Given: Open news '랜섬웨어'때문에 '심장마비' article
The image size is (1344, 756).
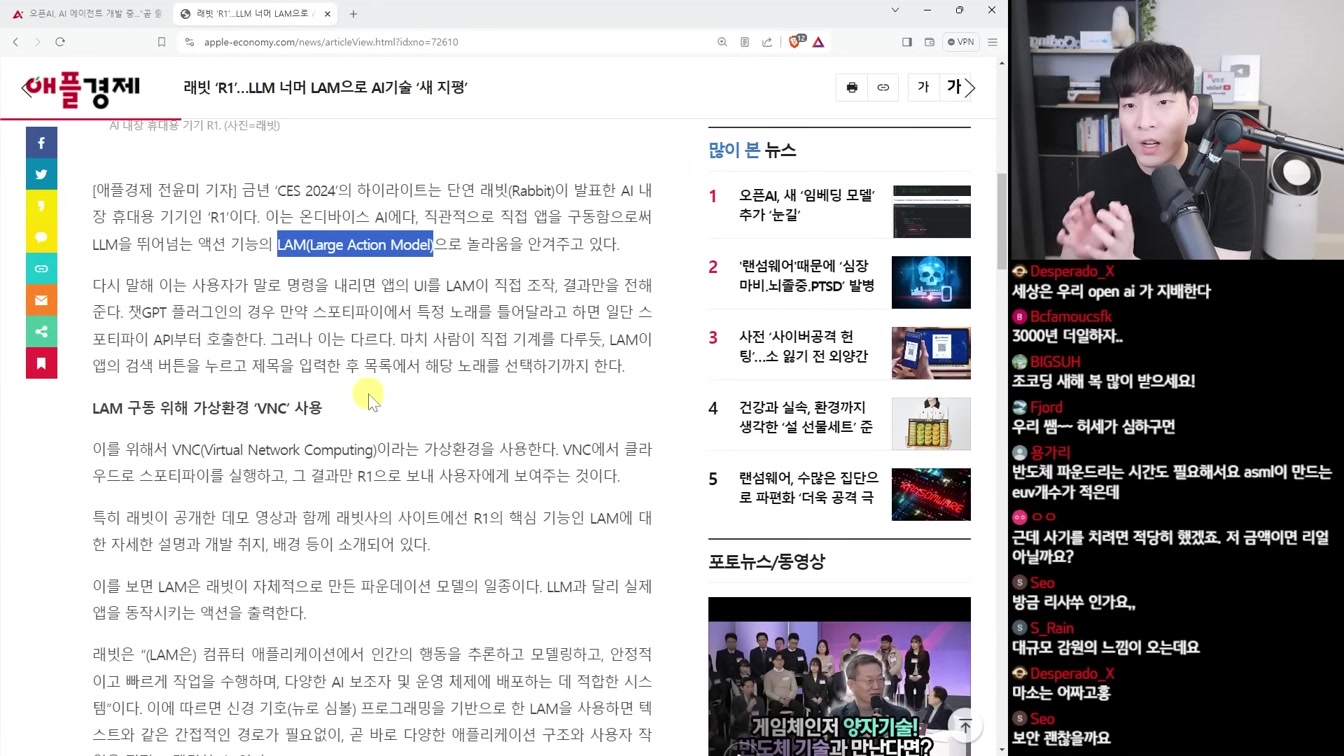Looking at the screenshot, I should [806, 276].
